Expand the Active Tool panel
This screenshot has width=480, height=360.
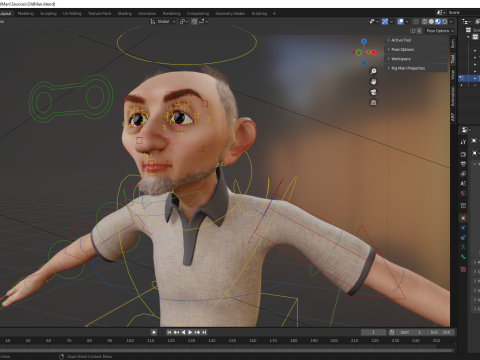tap(415, 40)
